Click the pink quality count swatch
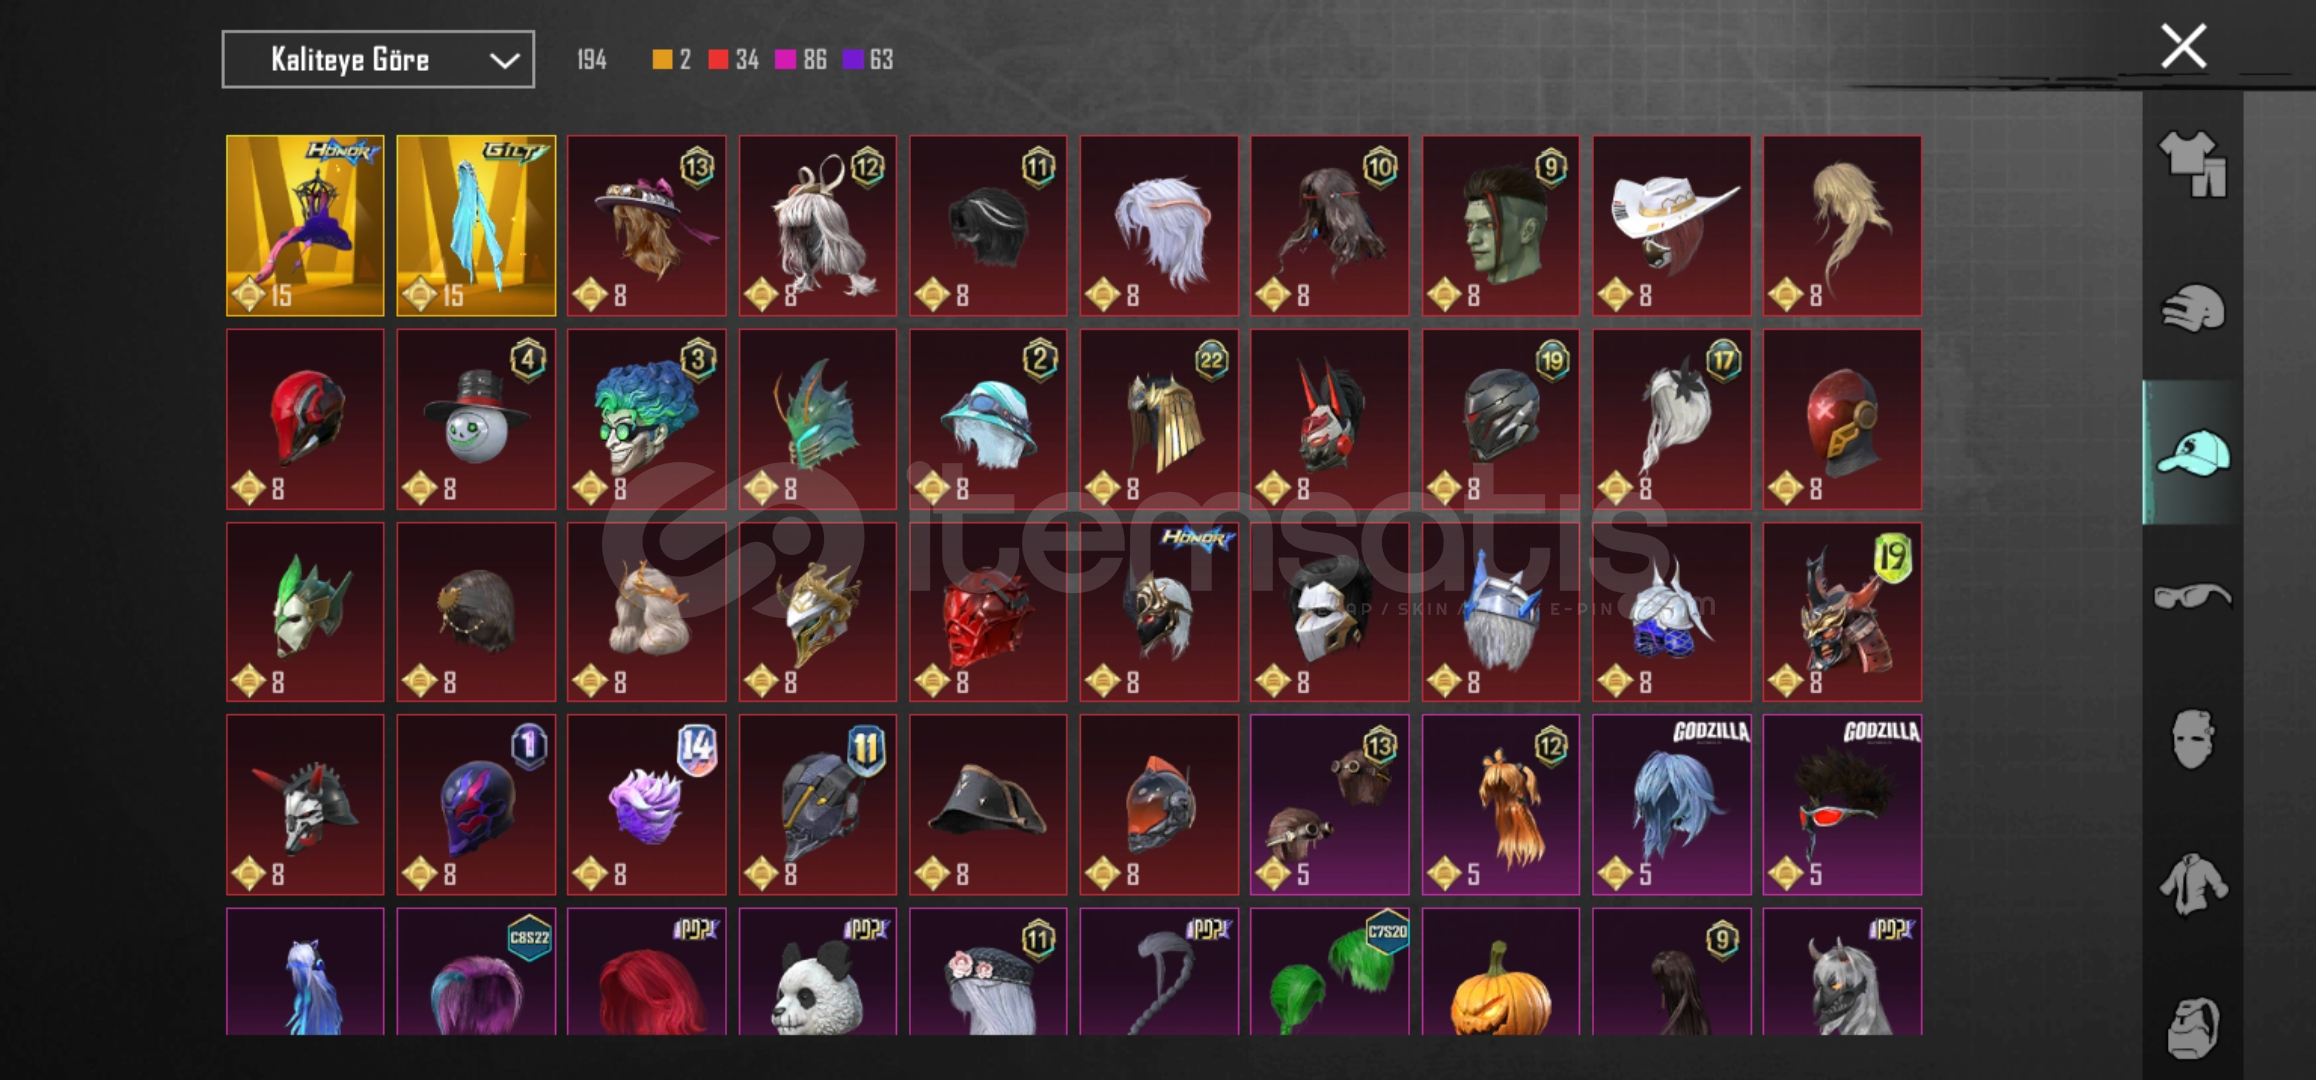Screen dimensions: 2316x1080 pyautogui.click(x=785, y=60)
